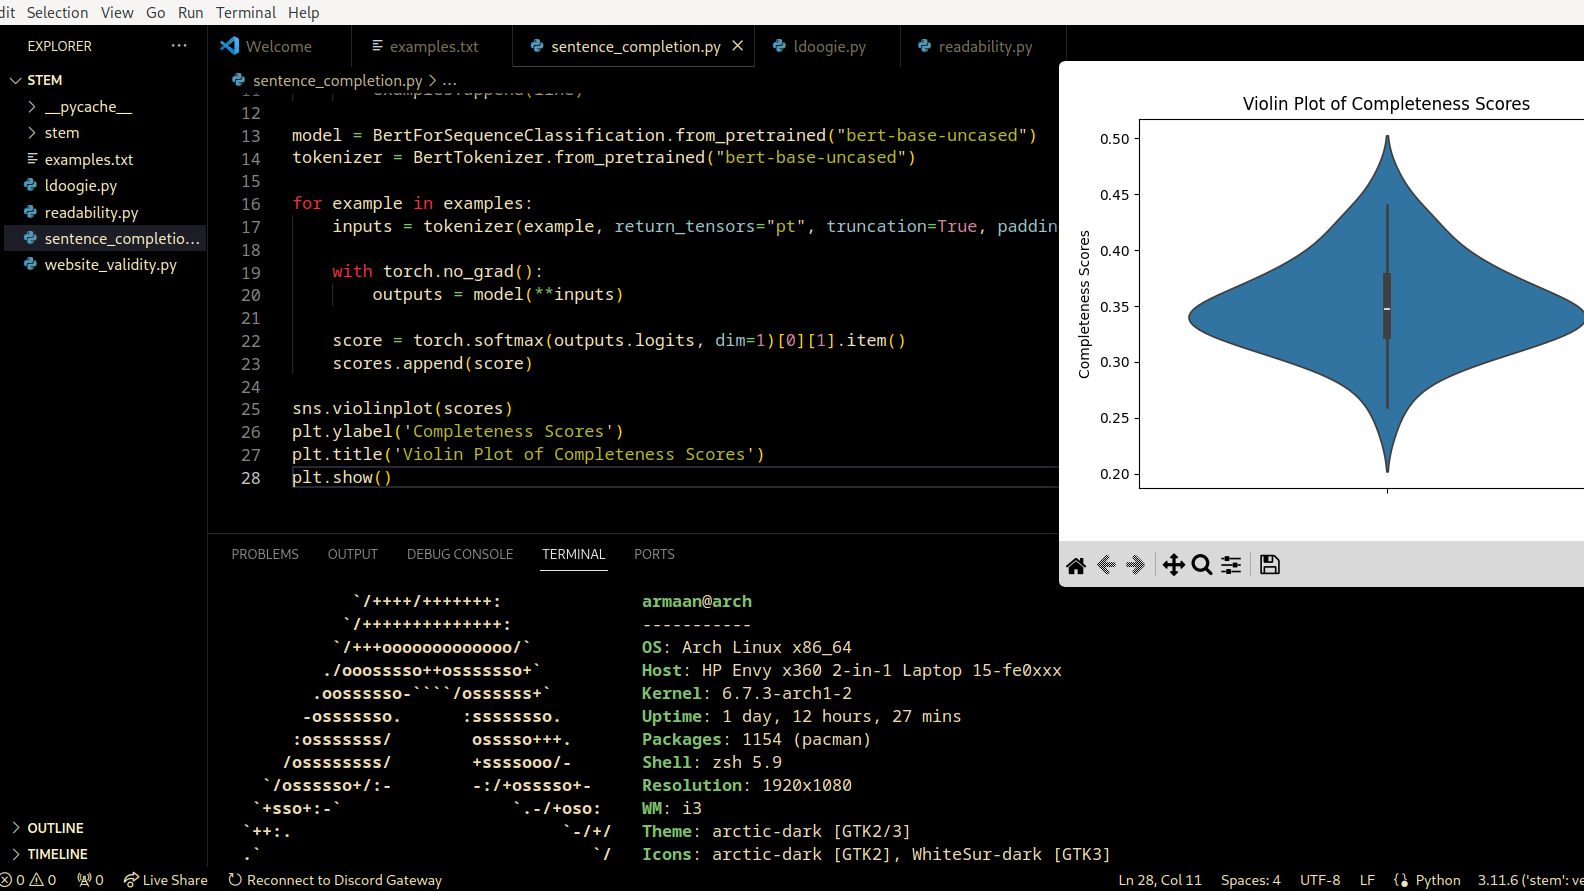
Task: Open the Run menu
Action: 190,12
